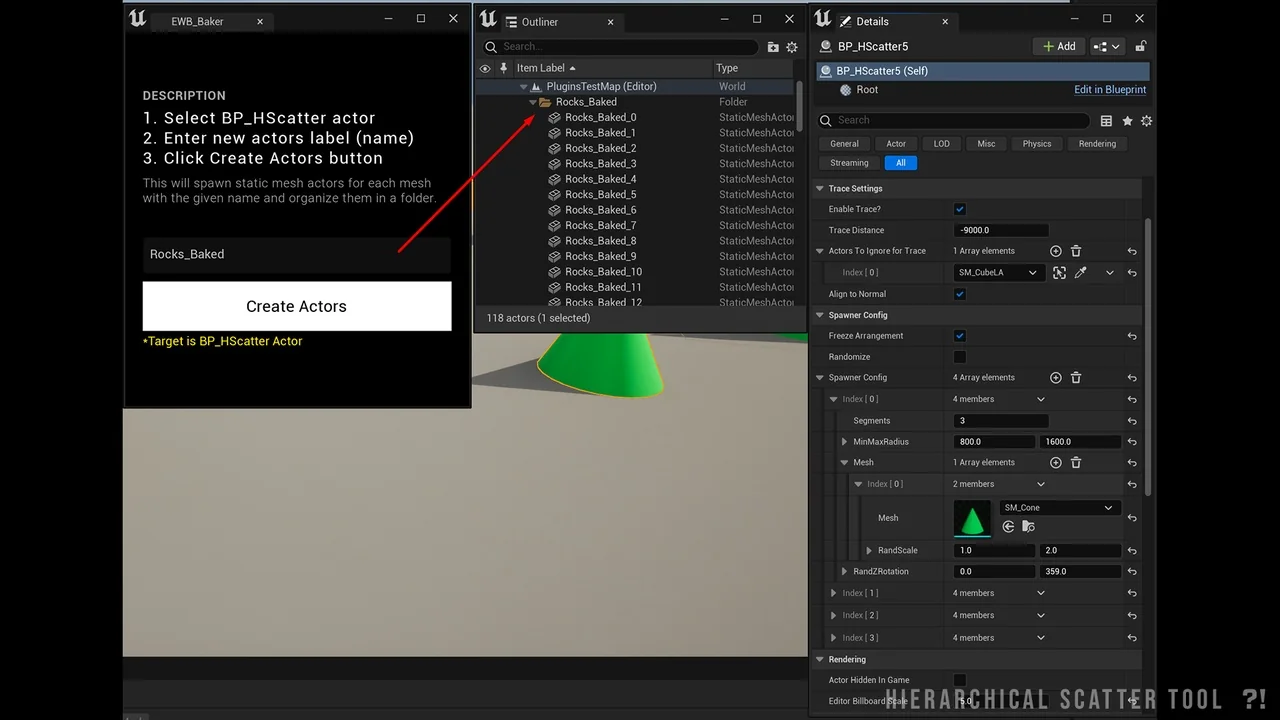
Task: Switch to the Physics category tab
Action: coord(1036,143)
